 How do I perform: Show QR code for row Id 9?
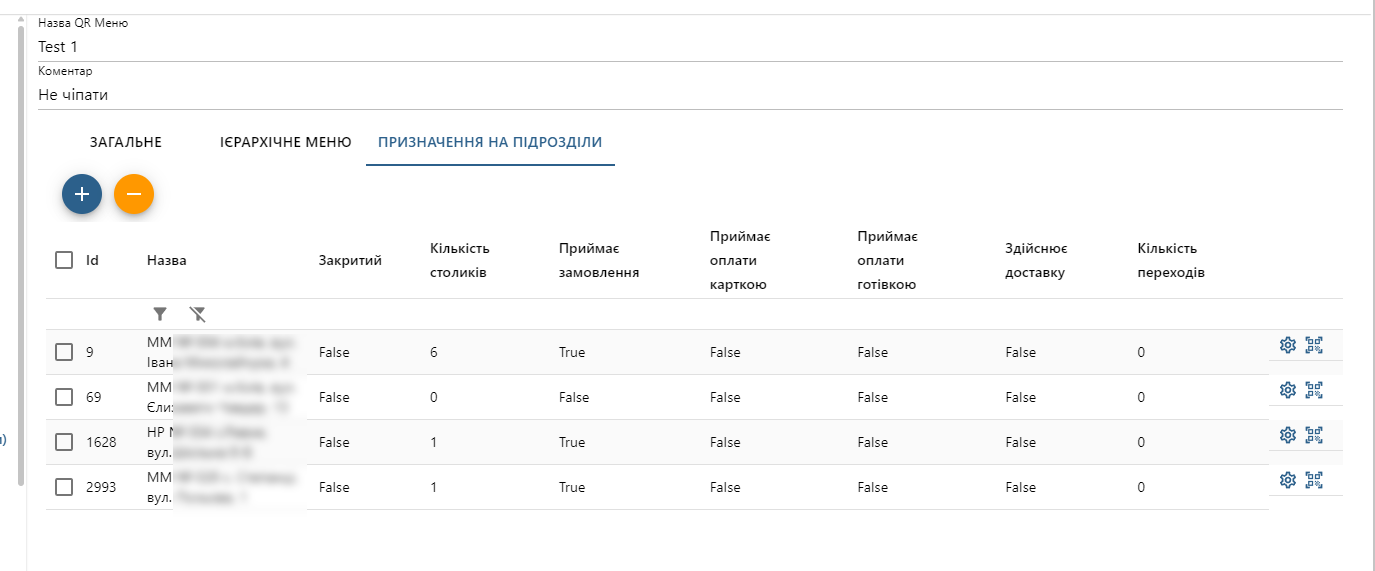point(1314,345)
